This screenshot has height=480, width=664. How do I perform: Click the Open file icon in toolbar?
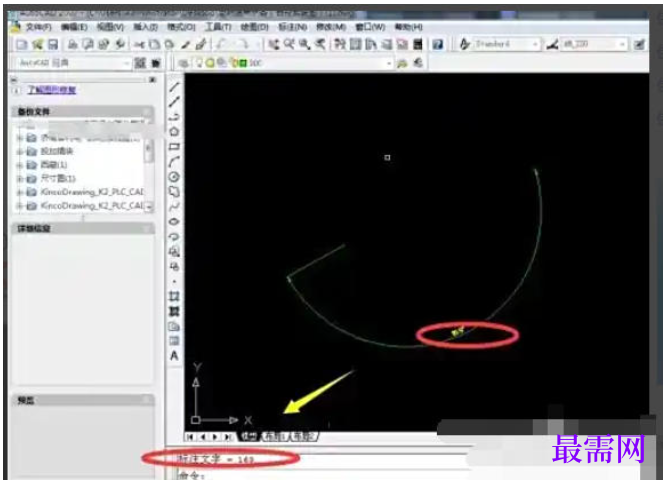point(38,44)
